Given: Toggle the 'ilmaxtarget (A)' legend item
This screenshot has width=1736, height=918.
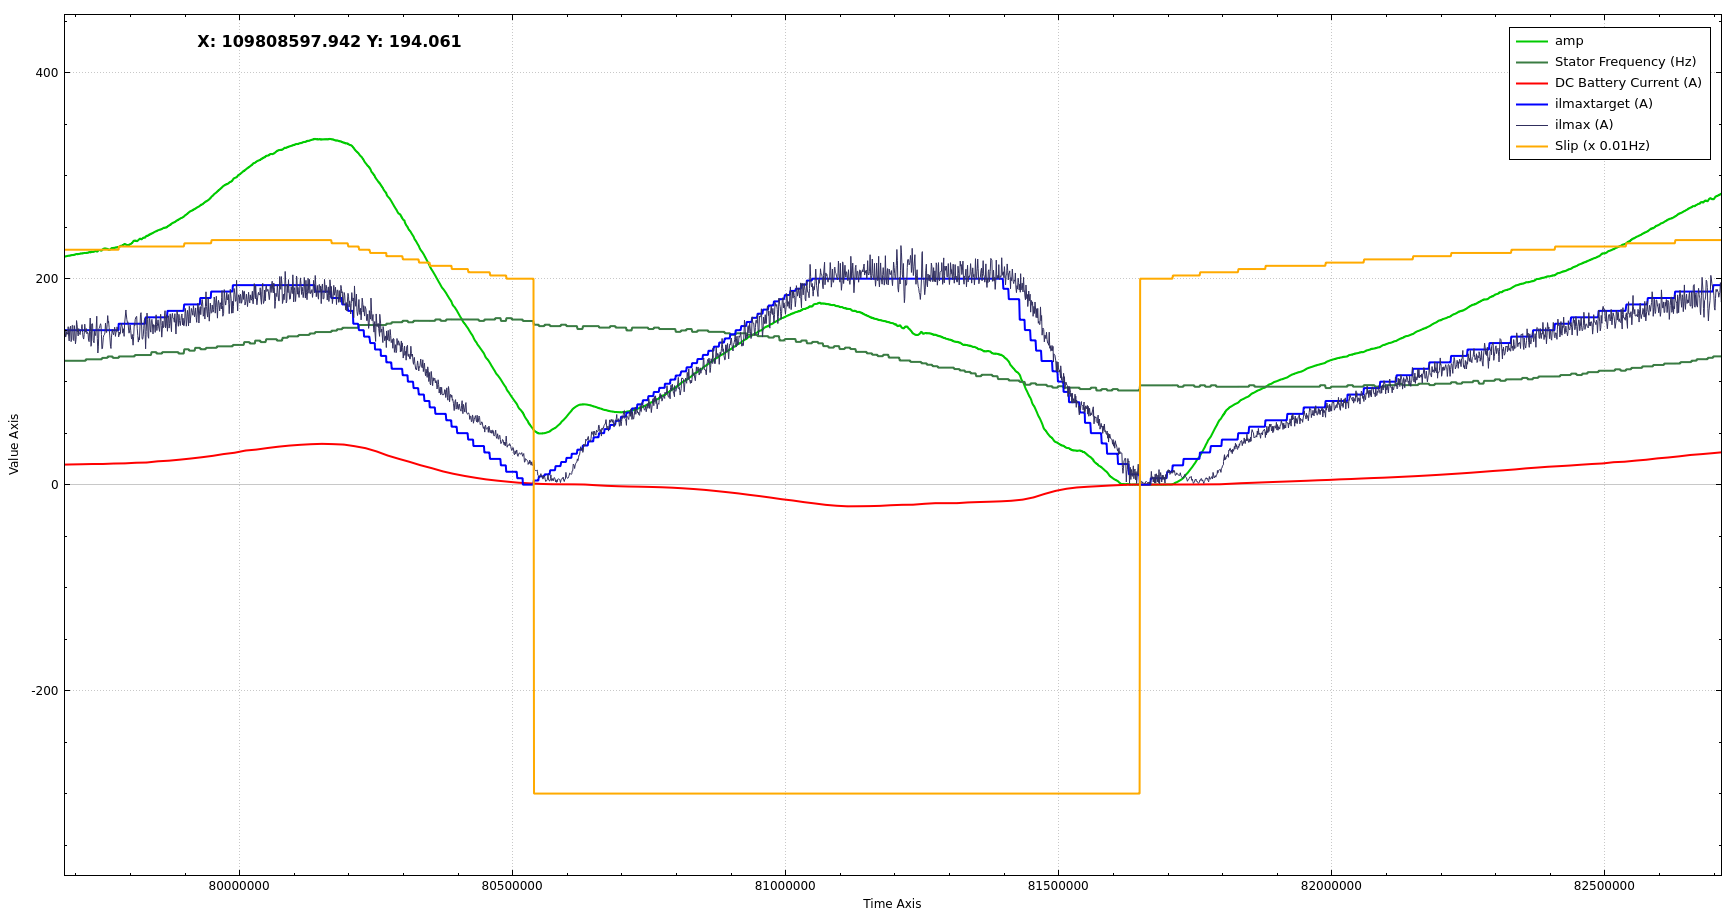Looking at the screenshot, I should 1603,104.
